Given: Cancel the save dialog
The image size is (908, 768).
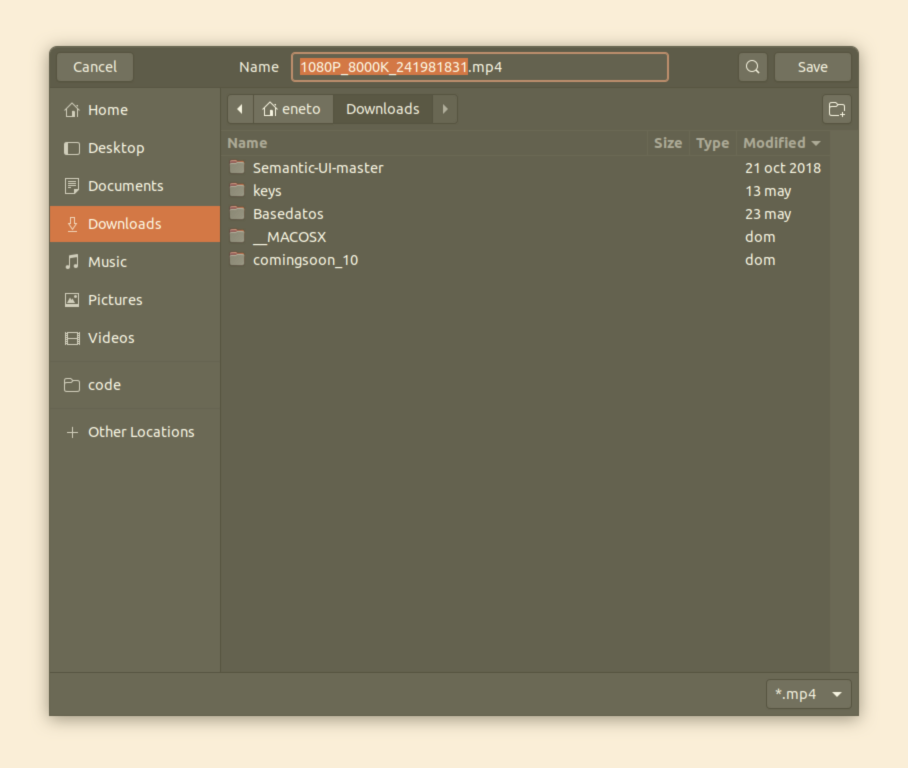Looking at the screenshot, I should coord(95,67).
